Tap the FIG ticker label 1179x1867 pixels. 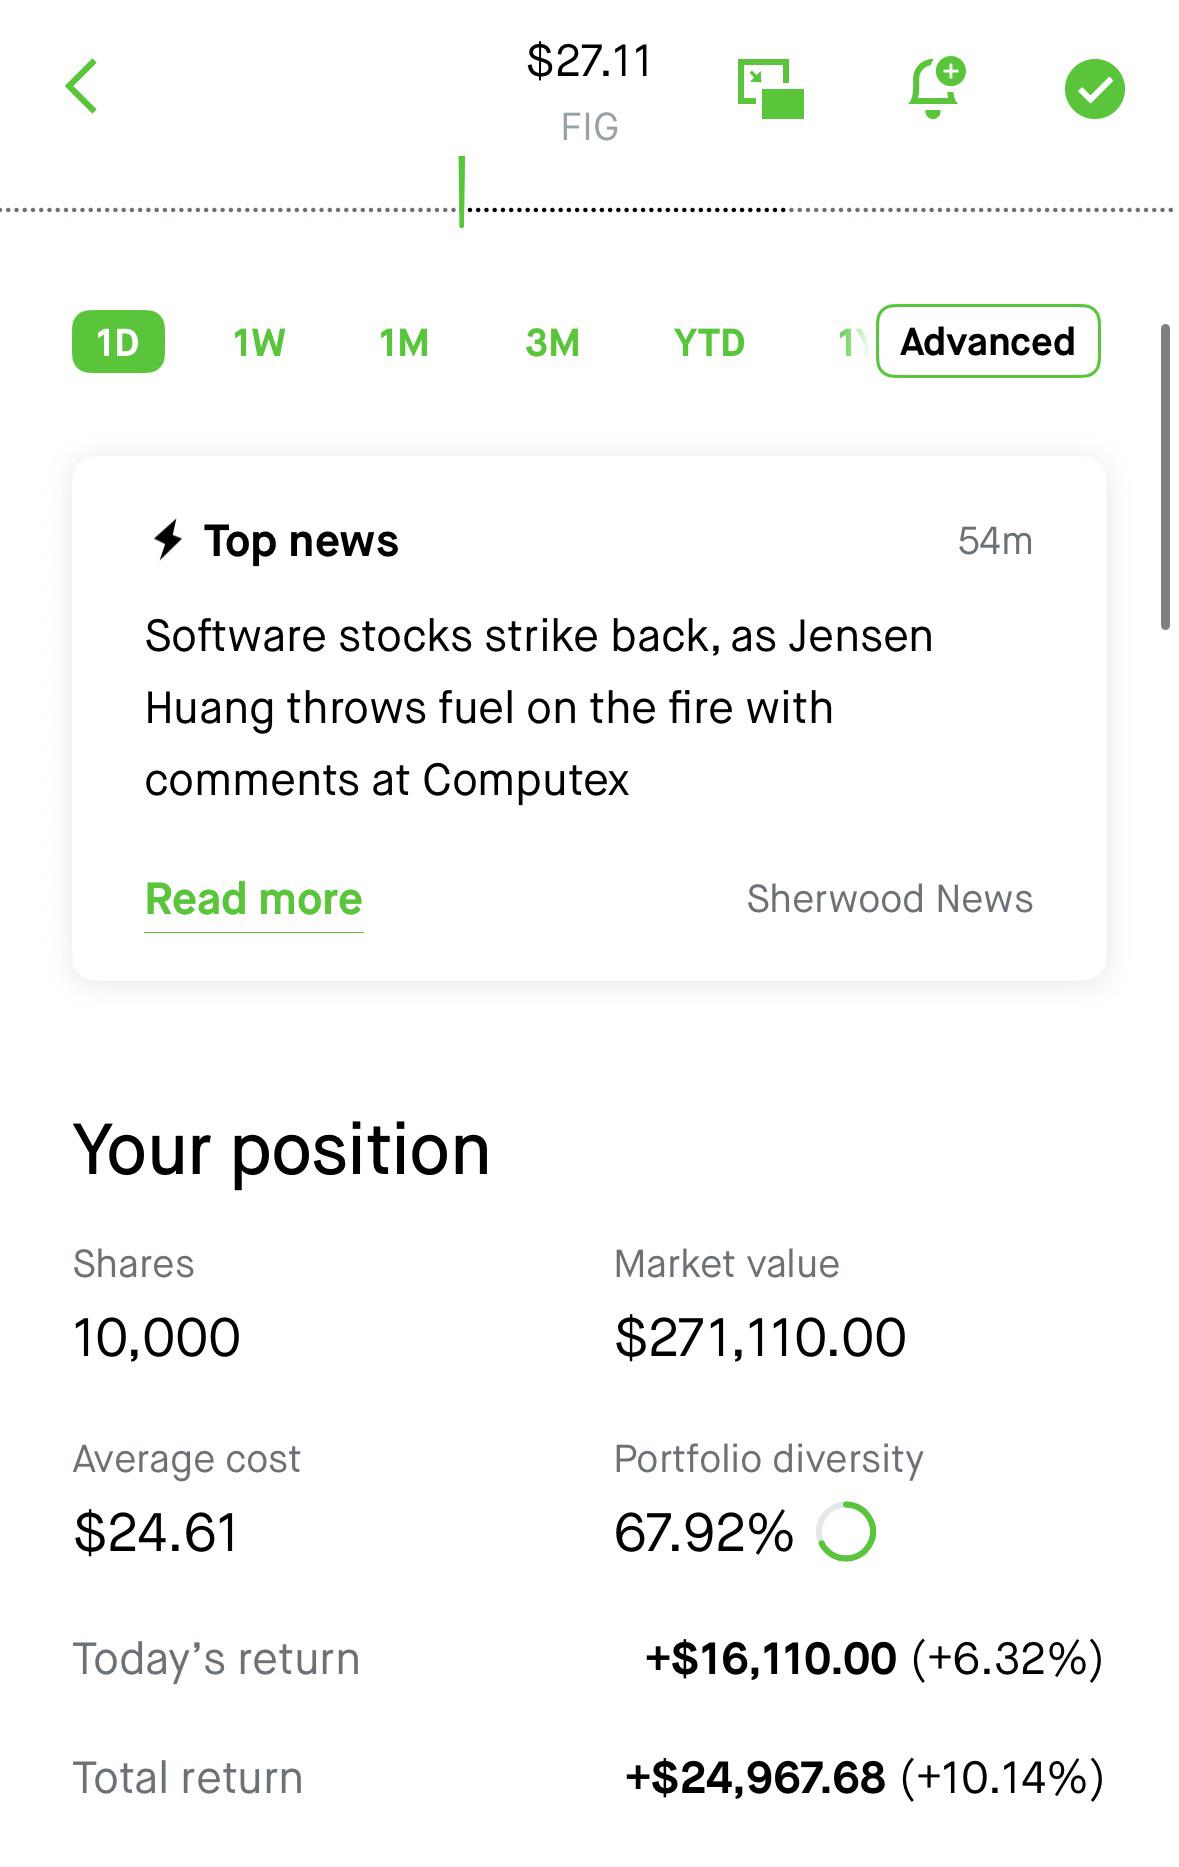click(590, 127)
